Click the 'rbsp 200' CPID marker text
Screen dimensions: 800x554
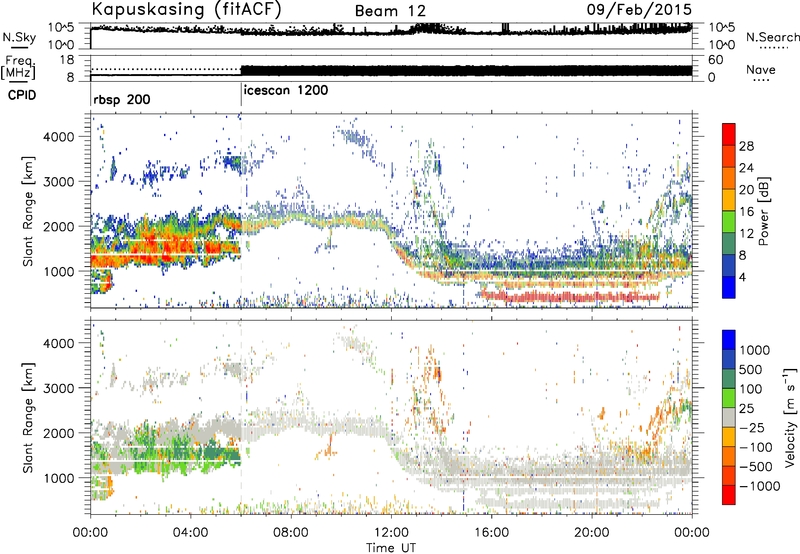point(121,99)
